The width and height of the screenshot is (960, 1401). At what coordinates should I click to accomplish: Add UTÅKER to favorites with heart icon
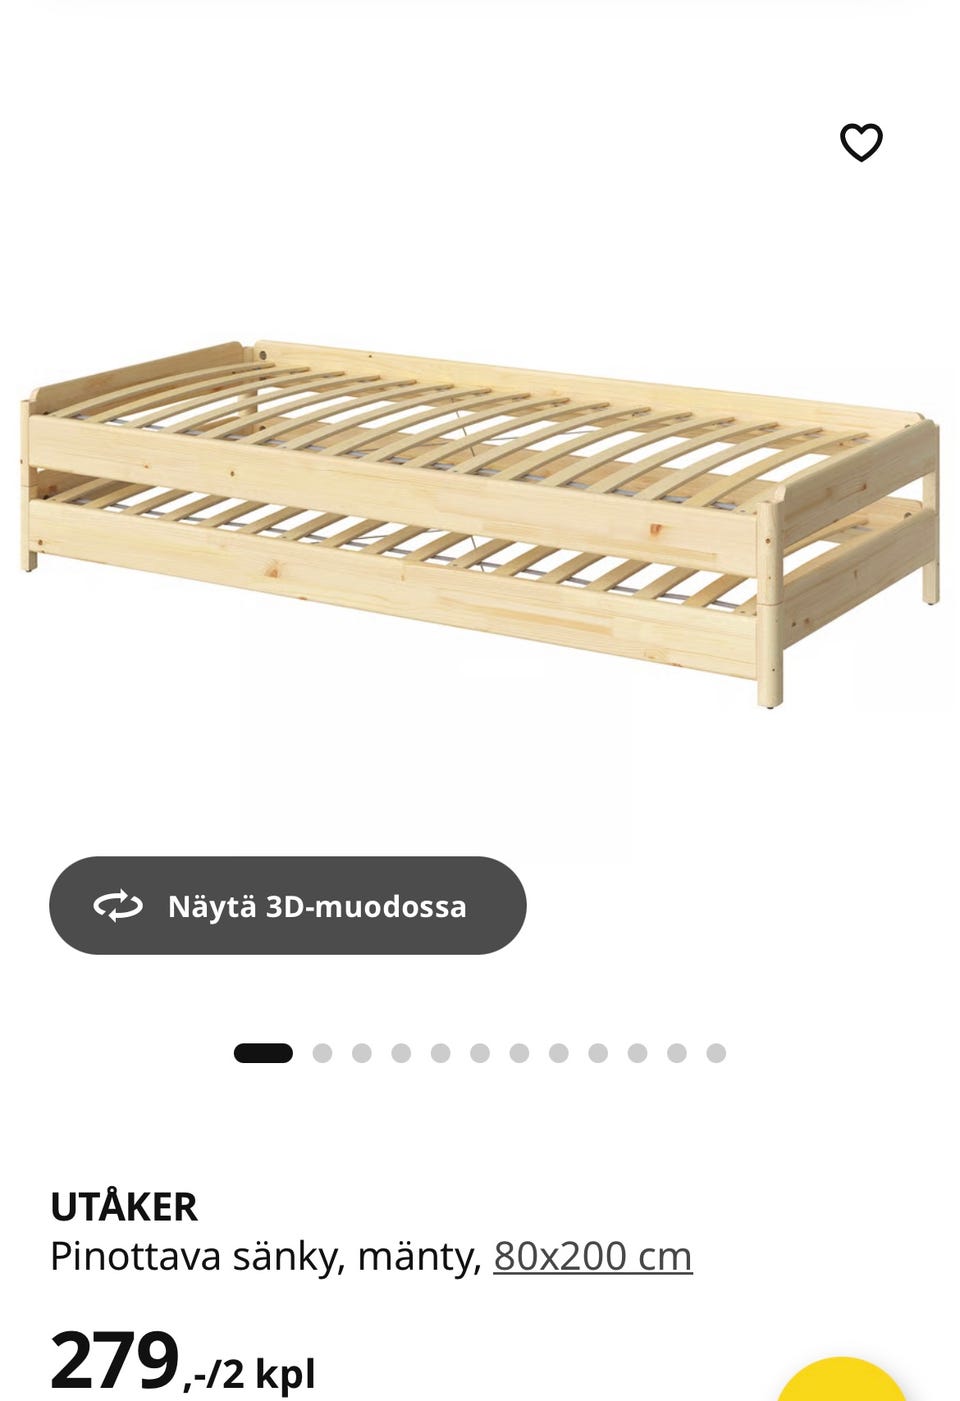[x=861, y=142]
